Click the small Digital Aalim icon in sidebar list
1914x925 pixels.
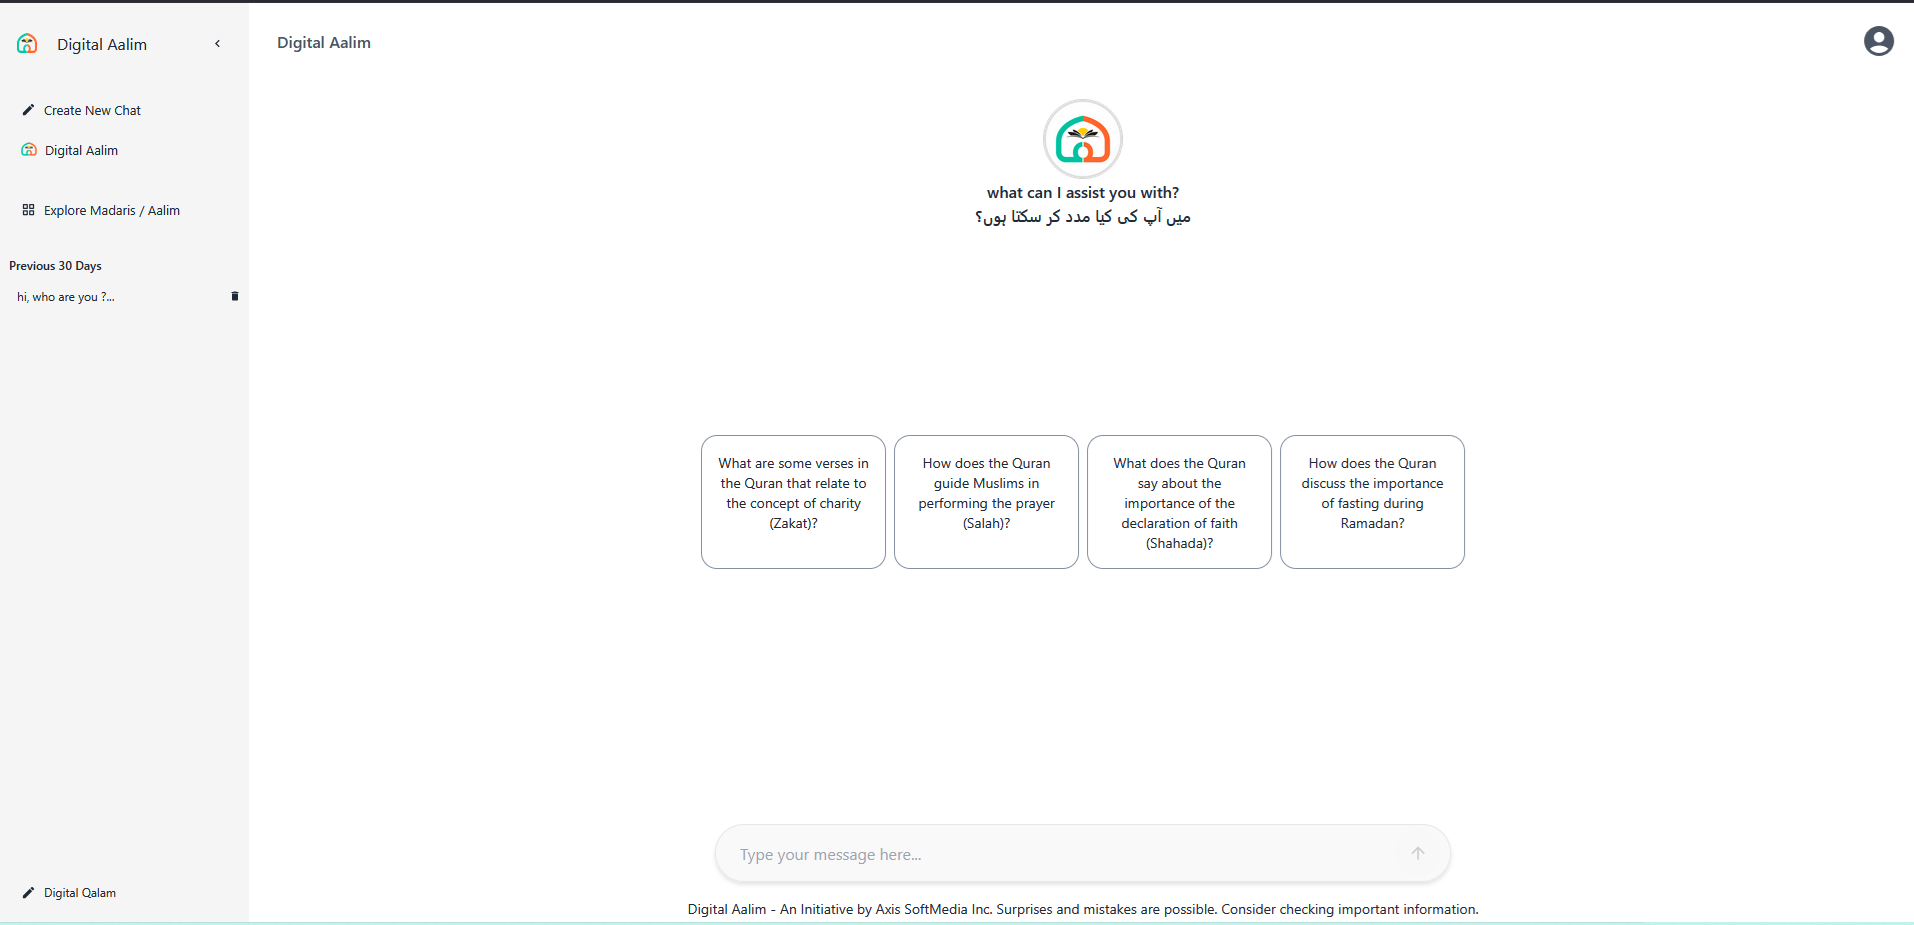29,150
